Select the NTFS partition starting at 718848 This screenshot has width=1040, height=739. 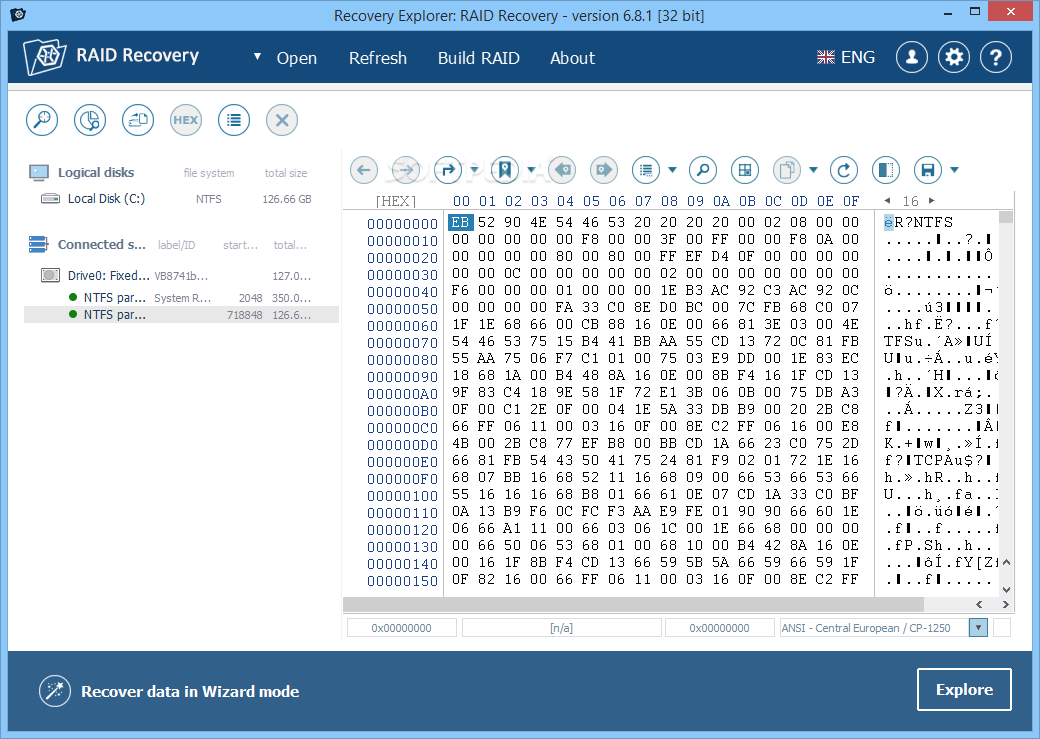(x=181, y=314)
